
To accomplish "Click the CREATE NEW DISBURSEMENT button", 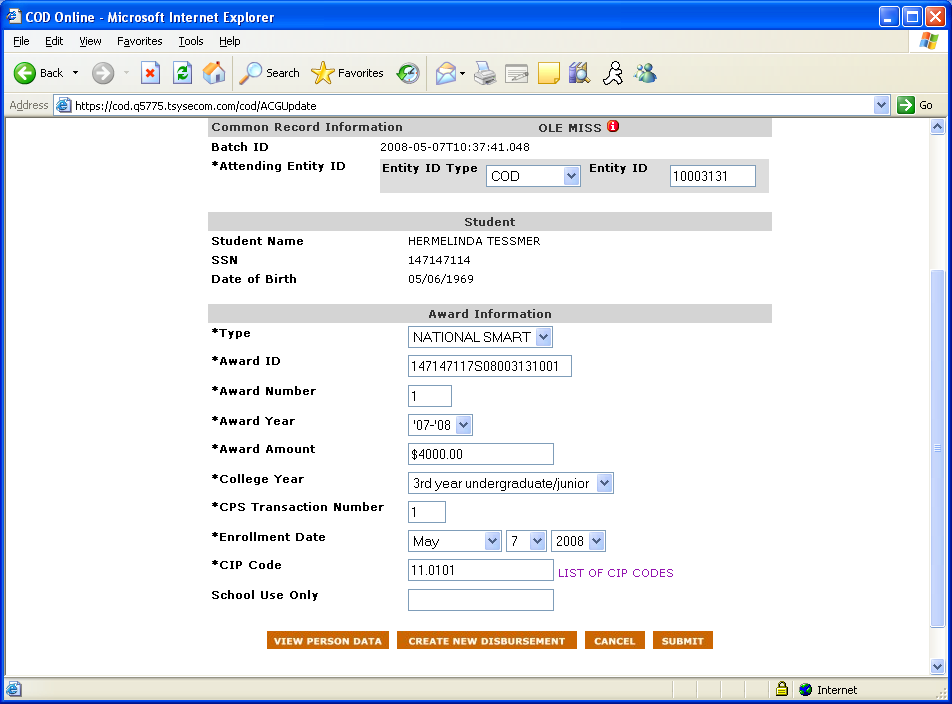I will pyautogui.click(x=487, y=640).
